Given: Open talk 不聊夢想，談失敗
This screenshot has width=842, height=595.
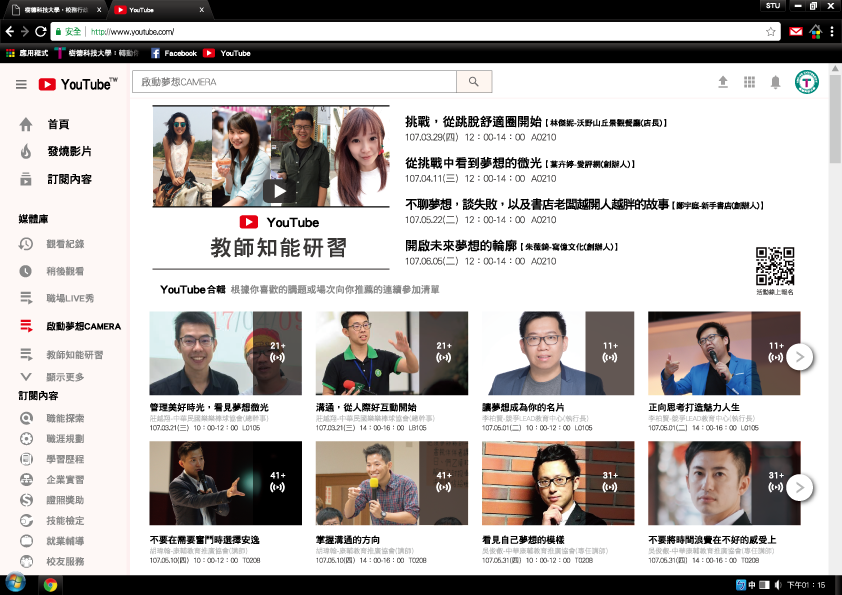Looking at the screenshot, I should click(537, 205).
